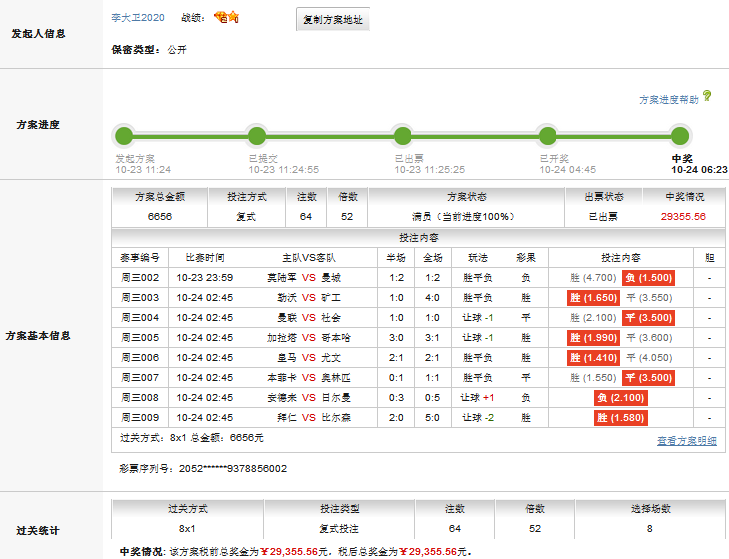Click red 胜 (1.580) pick for 周三009
729x559 pixels.
point(621,418)
